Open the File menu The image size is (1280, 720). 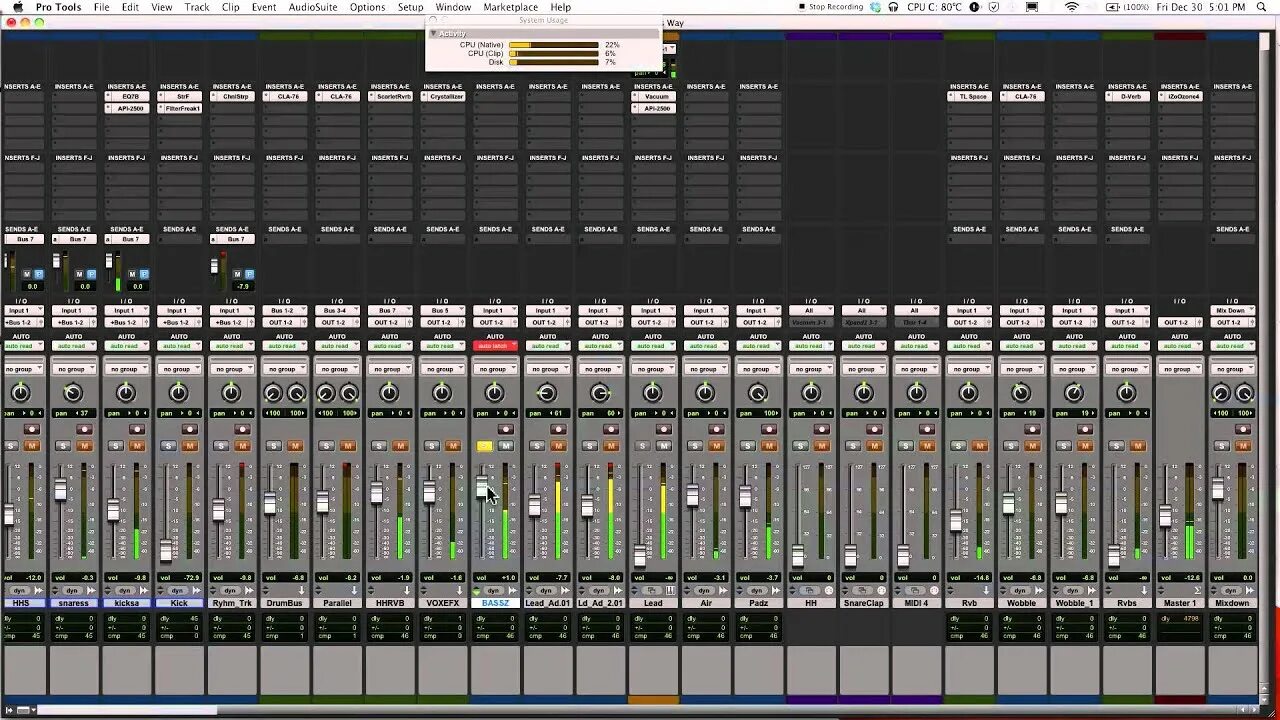101,7
